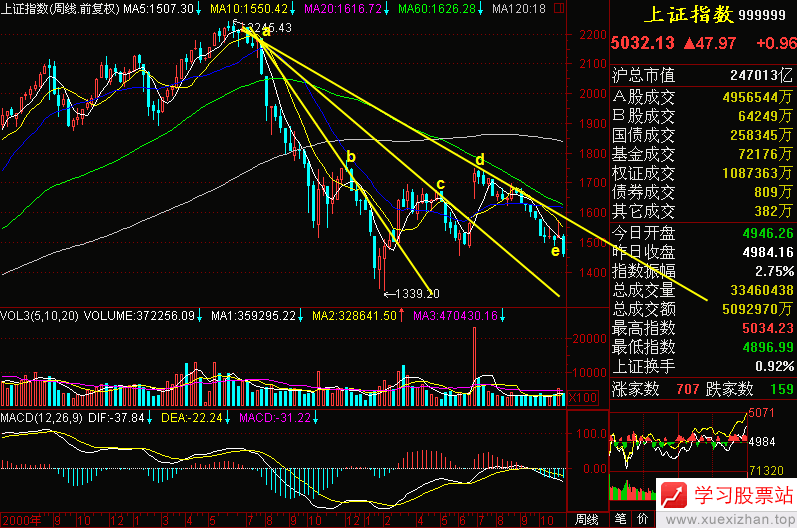Screen dimensions: 797x528
Task: Click the MA120 indicator label
Action: (x=518, y=9)
